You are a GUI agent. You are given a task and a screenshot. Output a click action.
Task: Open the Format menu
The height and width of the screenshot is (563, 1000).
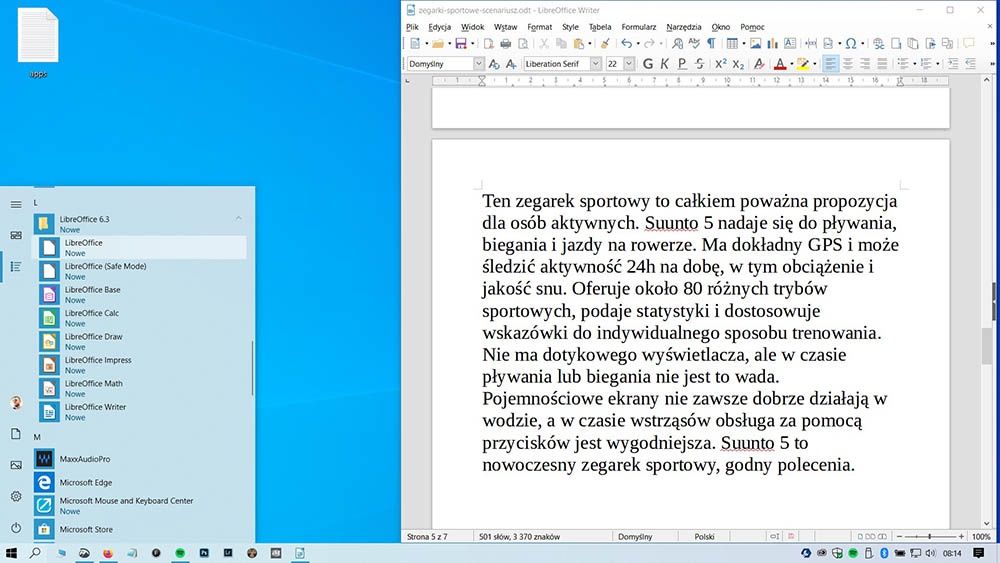540,27
